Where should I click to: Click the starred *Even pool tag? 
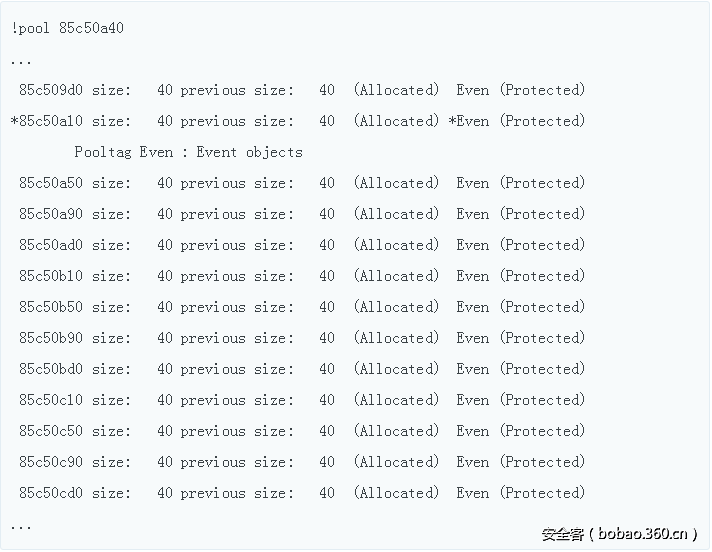coord(469,121)
